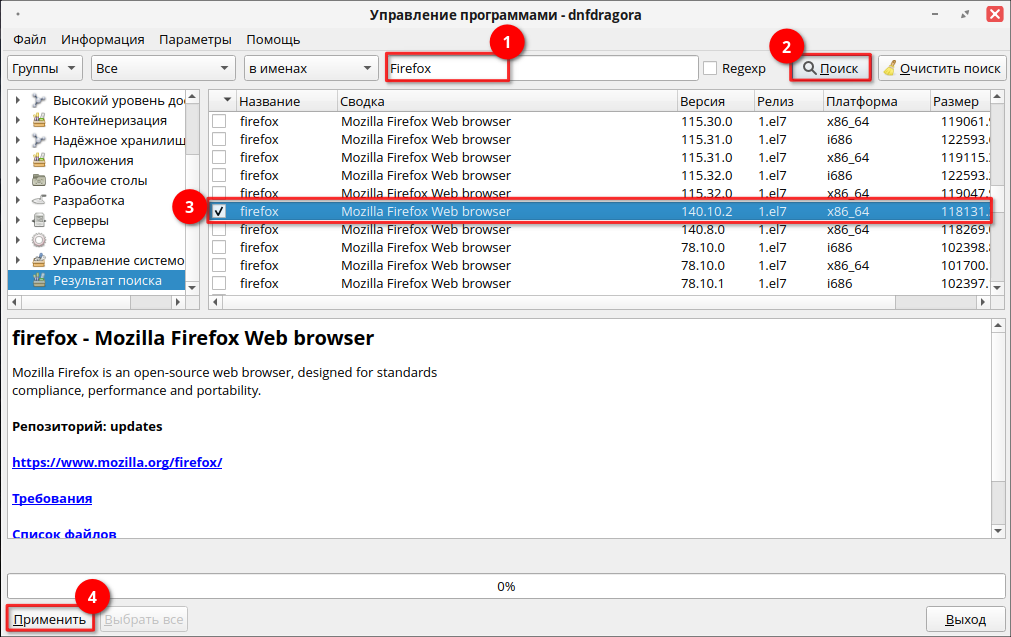The image size is (1011, 637).
Task: Click the Контейнеризация group icon
Action: click(x=39, y=121)
